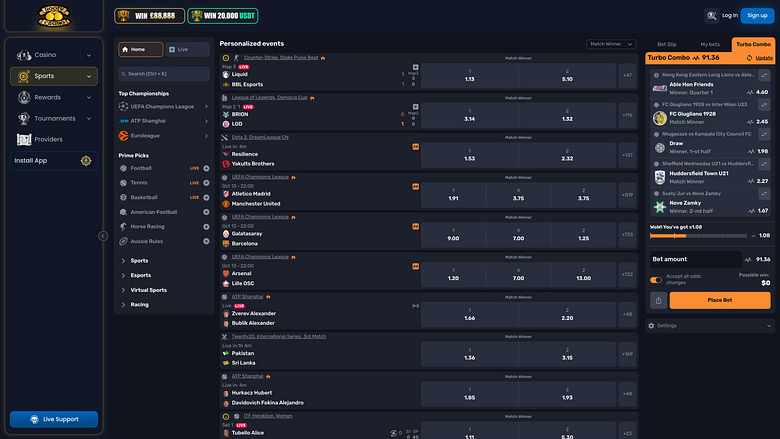780x439 pixels.
Task: Click the stats icon on Arsenal match
Action: coord(415,266)
